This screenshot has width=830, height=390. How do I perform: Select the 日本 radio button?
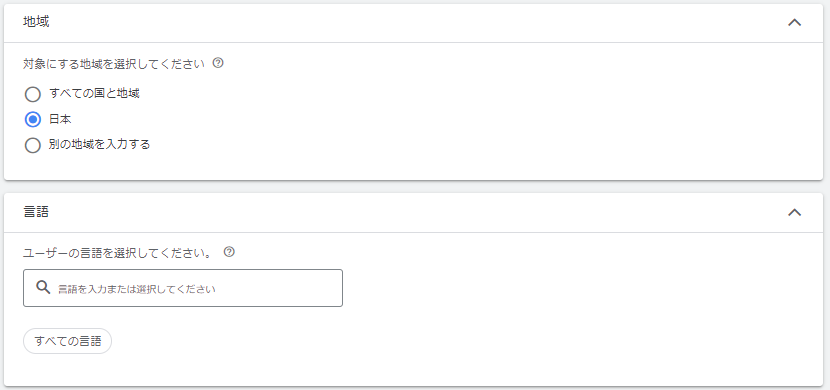(x=33, y=120)
